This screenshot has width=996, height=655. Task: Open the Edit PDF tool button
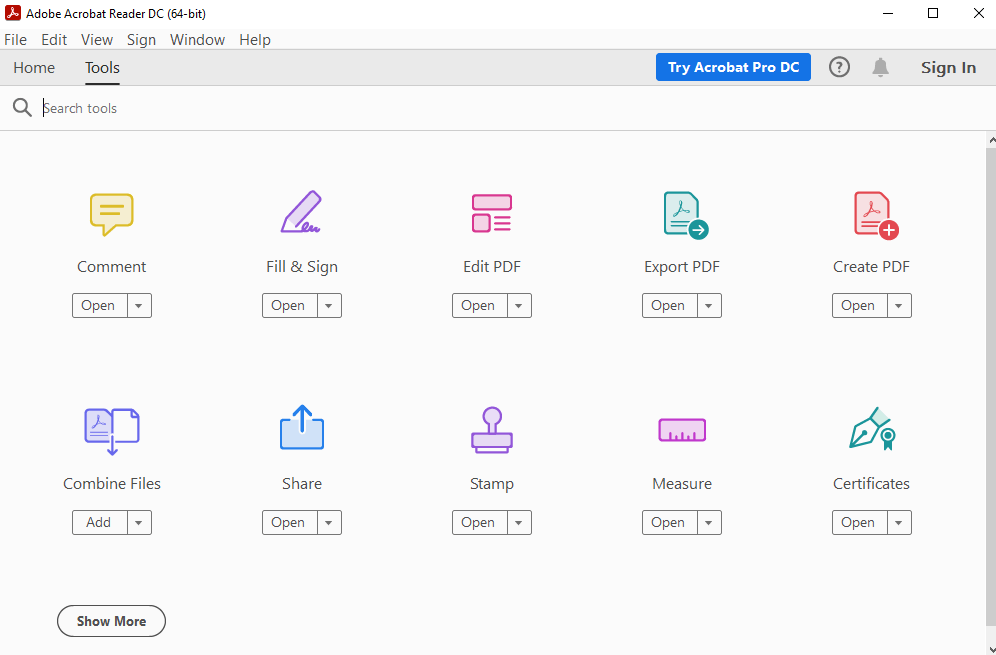pyautogui.click(x=480, y=306)
